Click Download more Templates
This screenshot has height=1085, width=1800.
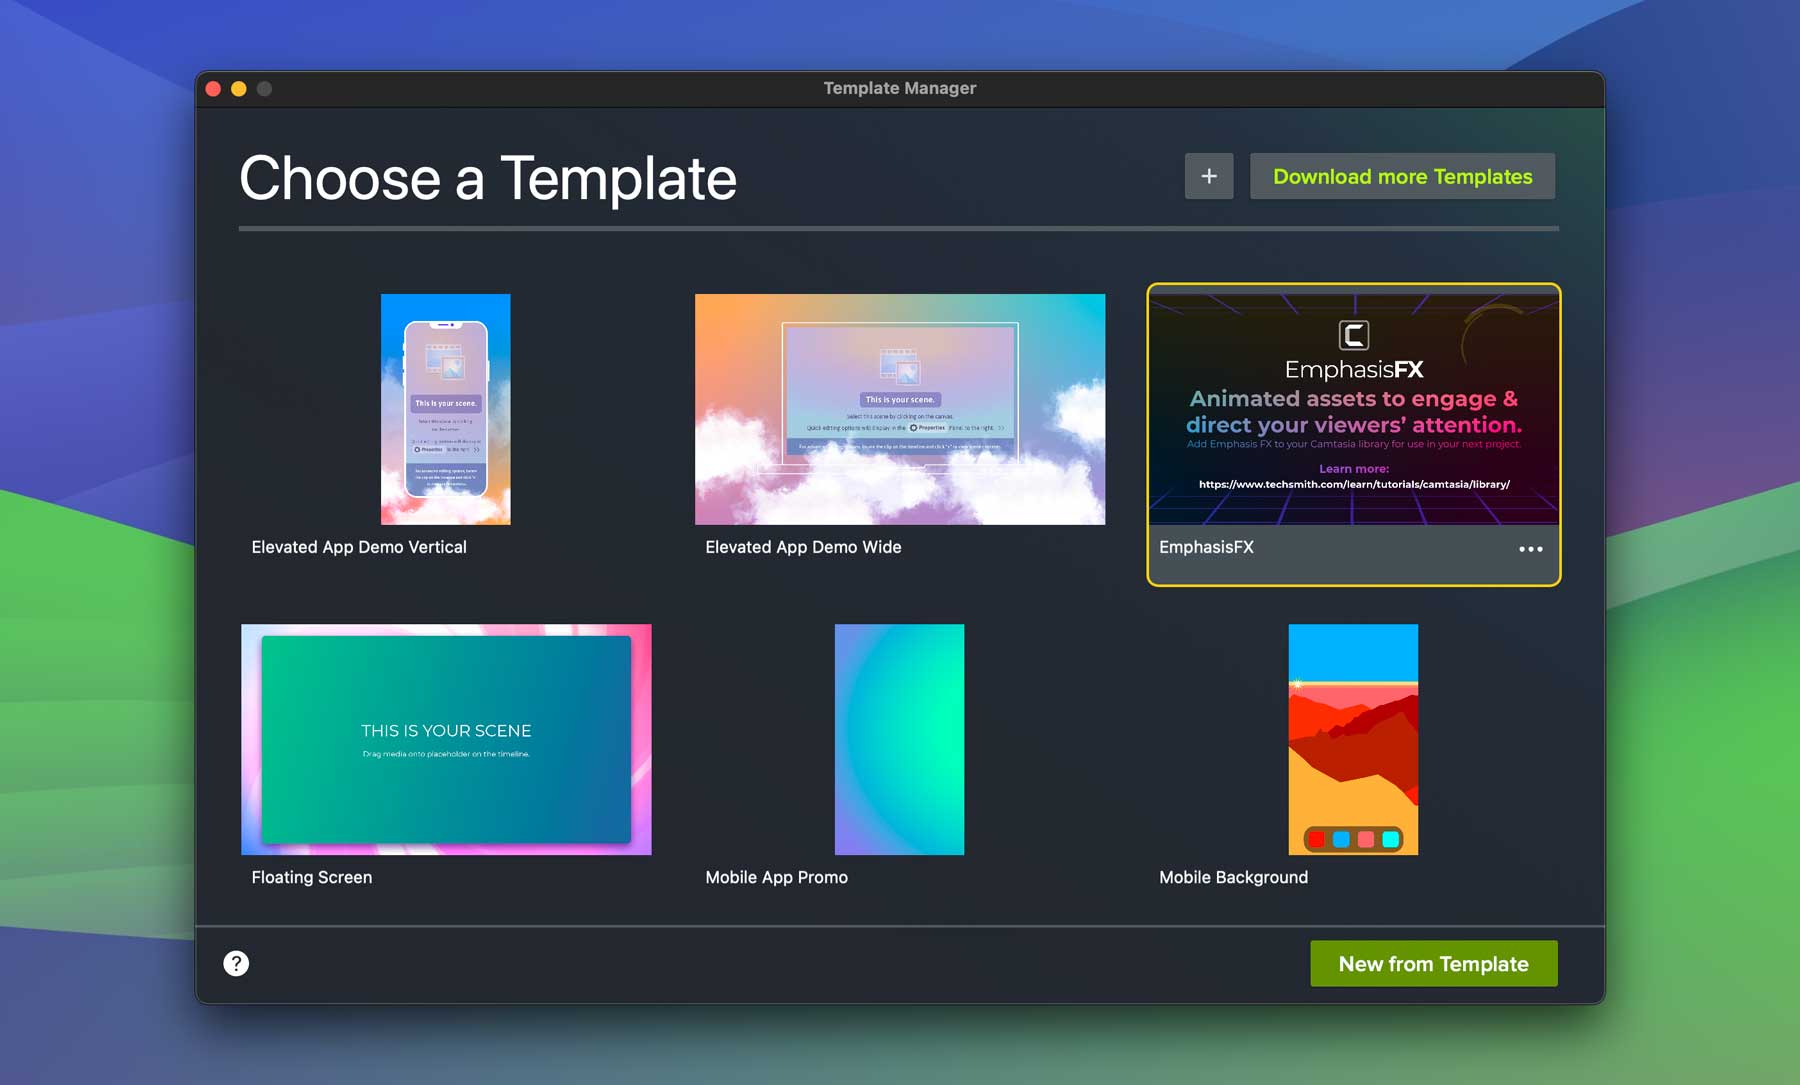pyautogui.click(x=1402, y=176)
